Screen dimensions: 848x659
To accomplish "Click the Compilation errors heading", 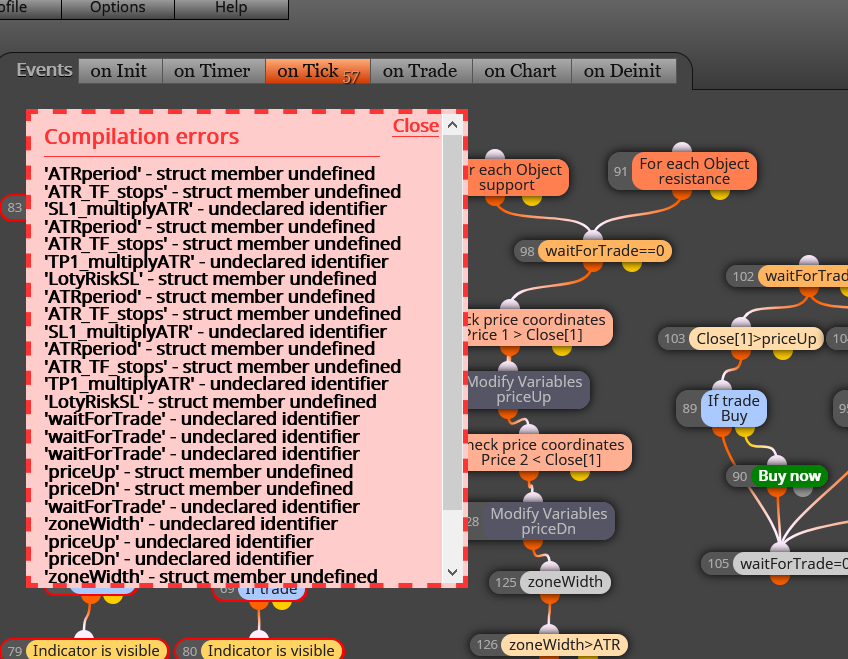I will point(142,137).
